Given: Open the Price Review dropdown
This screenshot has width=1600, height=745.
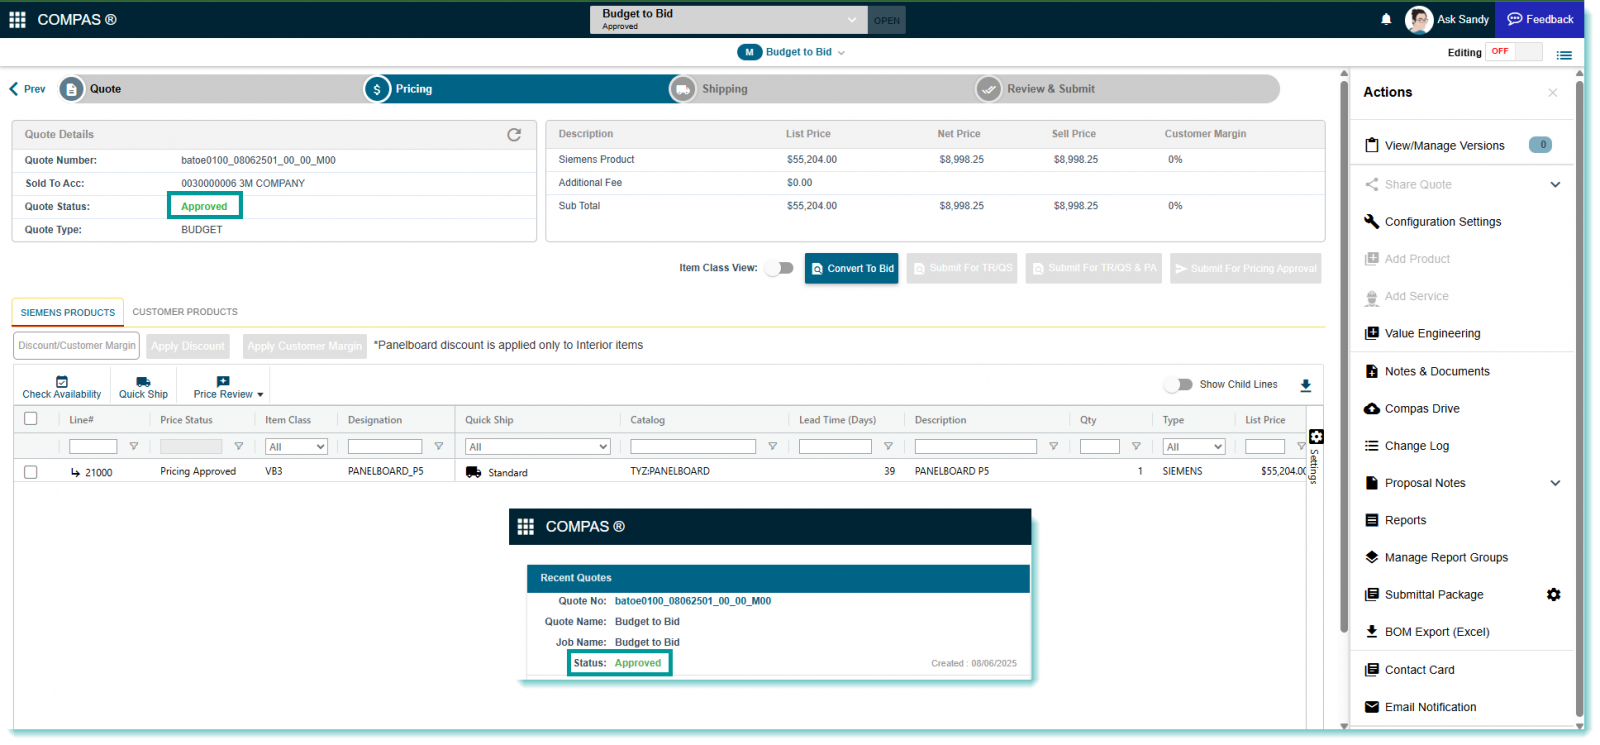Looking at the screenshot, I should [x=228, y=387].
